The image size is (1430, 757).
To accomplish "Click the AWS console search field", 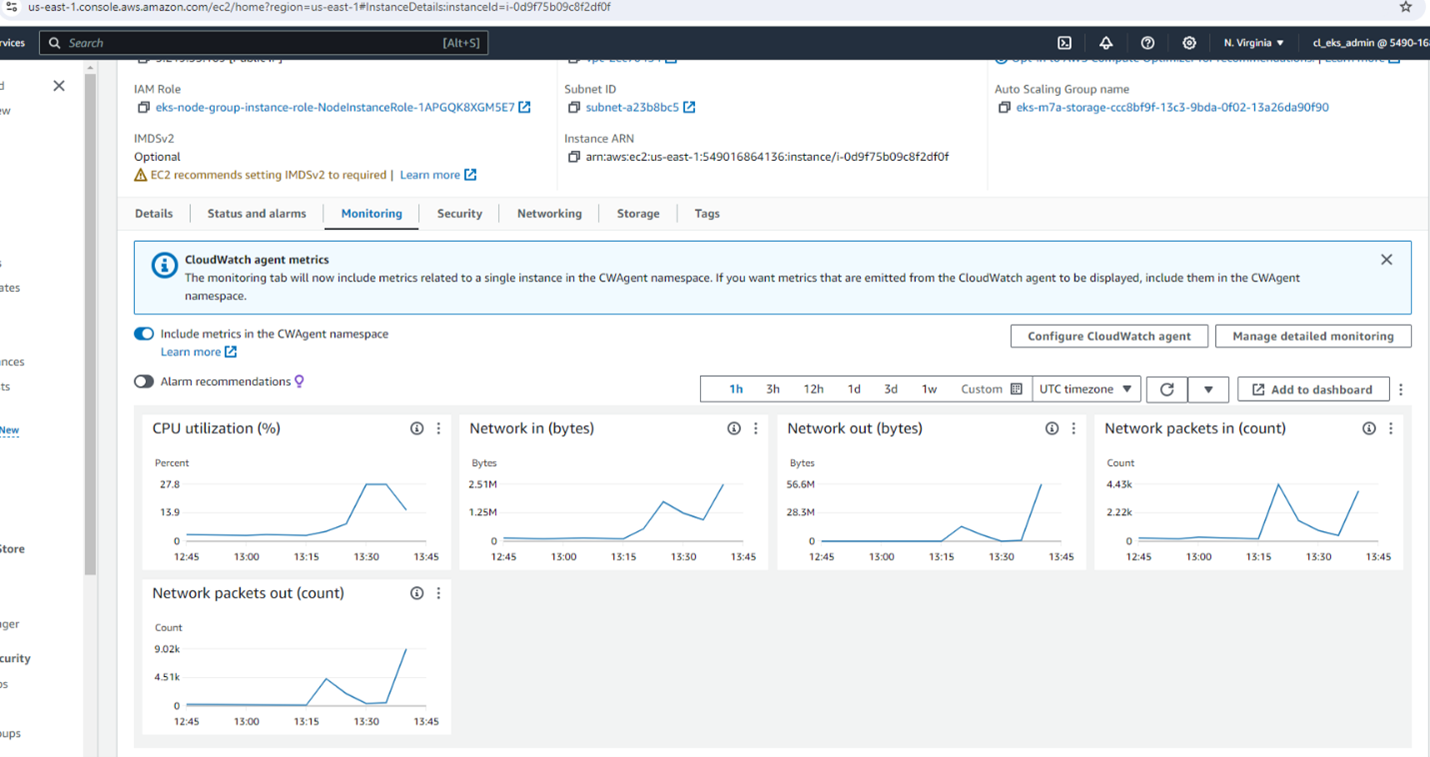I will 265,43.
